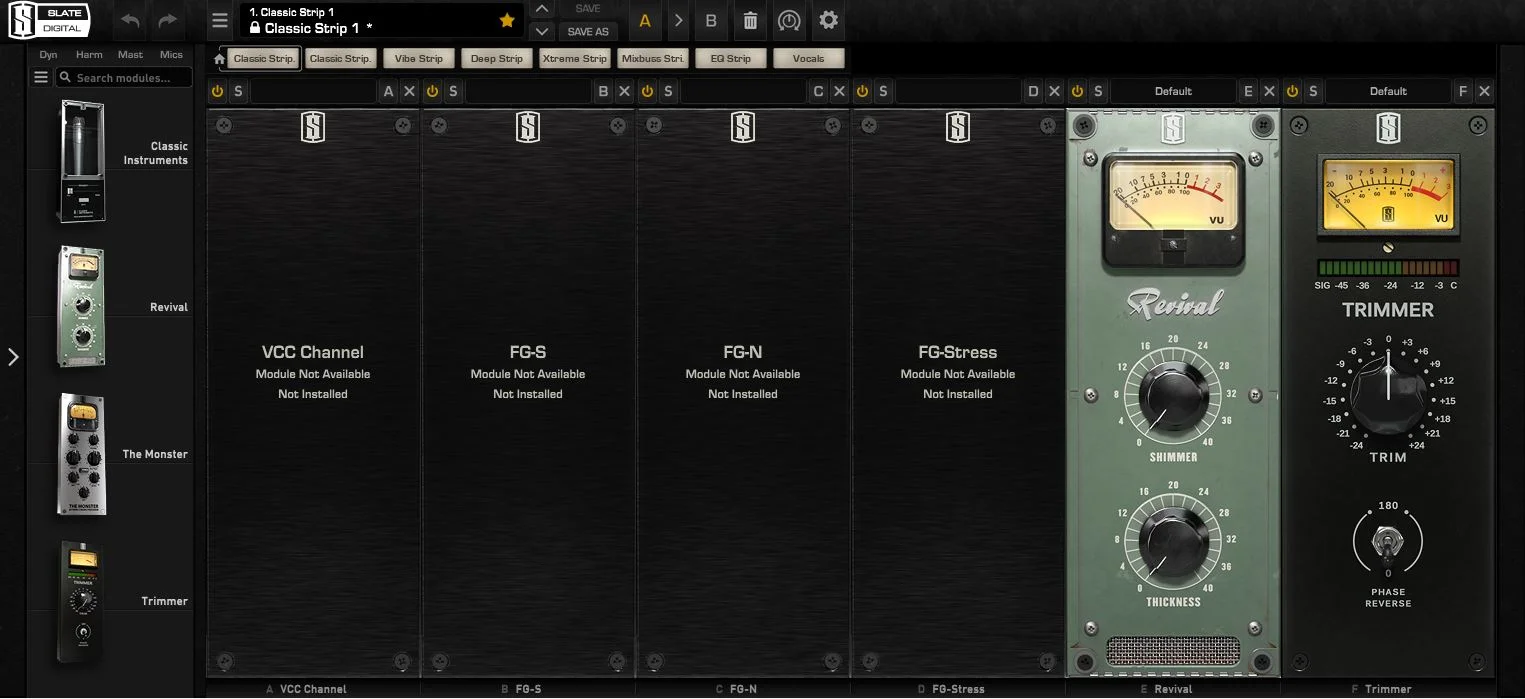Close the Revival module in slot E
The width and height of the screenshot is (1525, 699).
(x=1269, y=91)
